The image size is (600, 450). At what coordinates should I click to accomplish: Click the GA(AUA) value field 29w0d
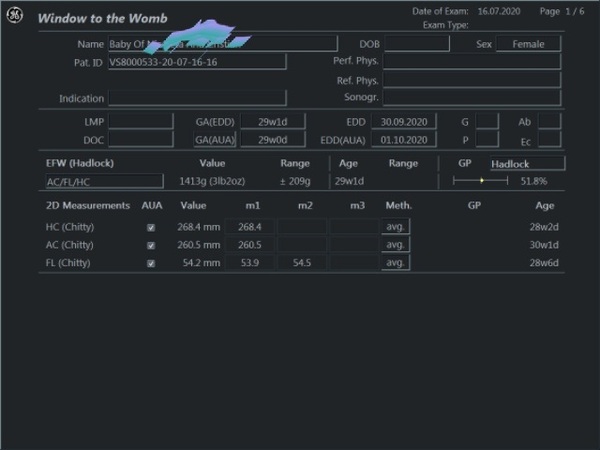[x=273, y=140]
